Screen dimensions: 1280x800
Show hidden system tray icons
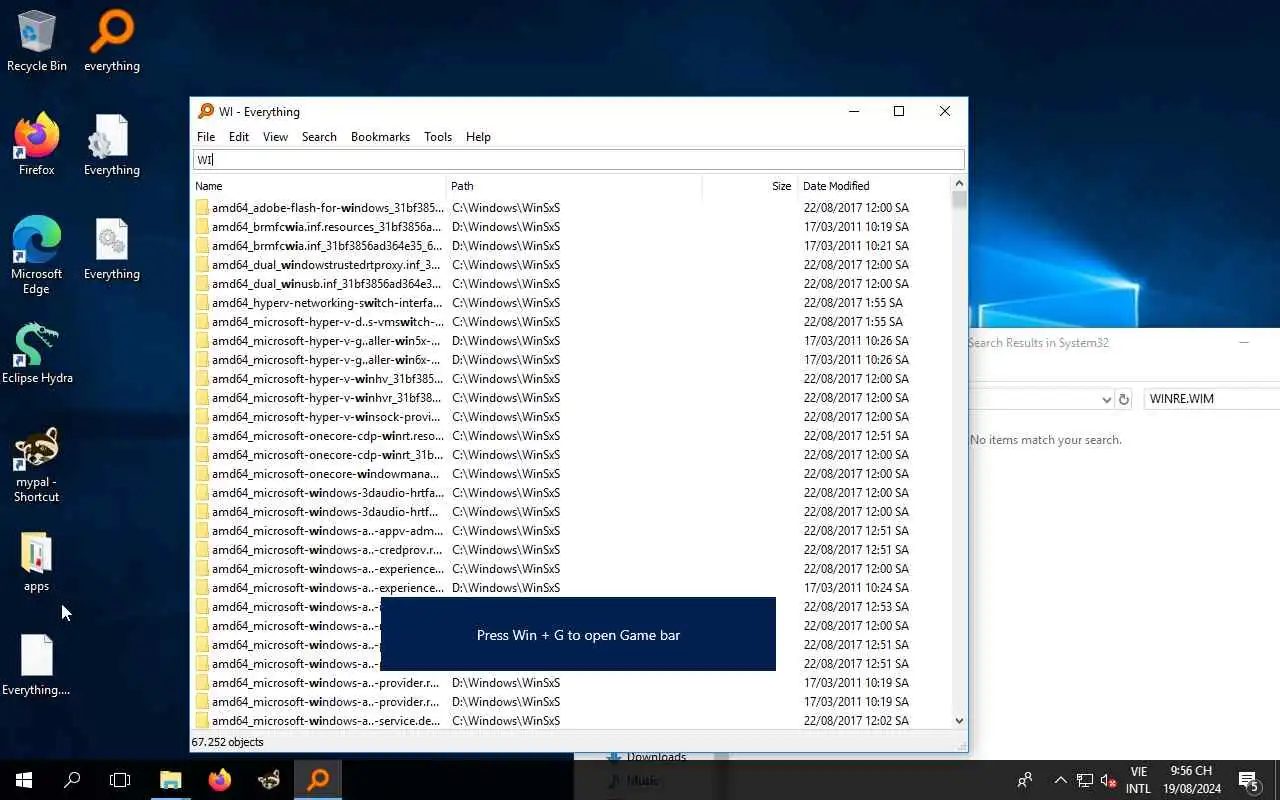[x=1060, y=780]
